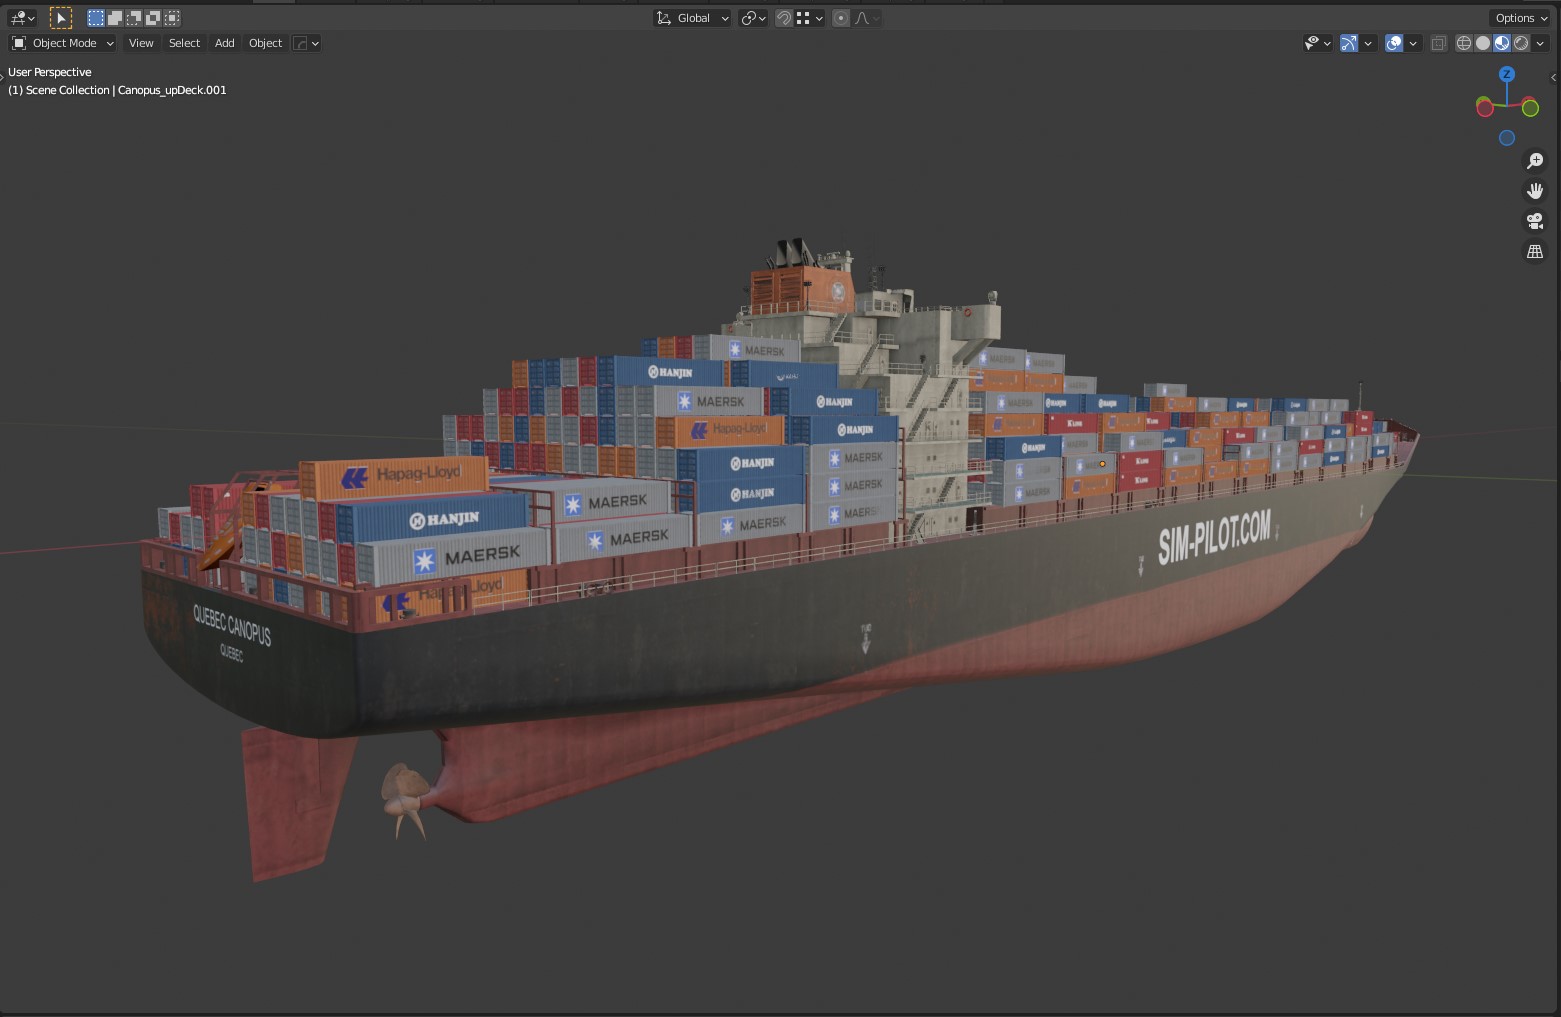The width and height of the screenshot is (1561, 1017).
Task: Open the gizmo settings dropdown arrow
Action: pos(1368,43)
